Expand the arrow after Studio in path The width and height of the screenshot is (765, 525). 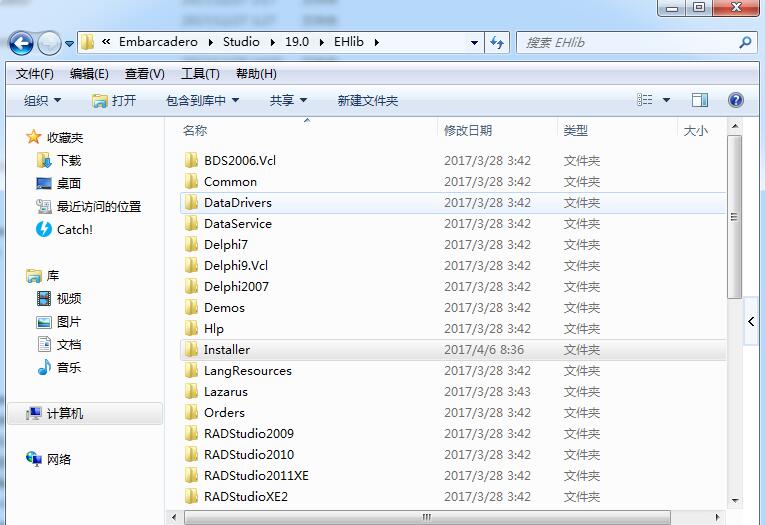272,42
